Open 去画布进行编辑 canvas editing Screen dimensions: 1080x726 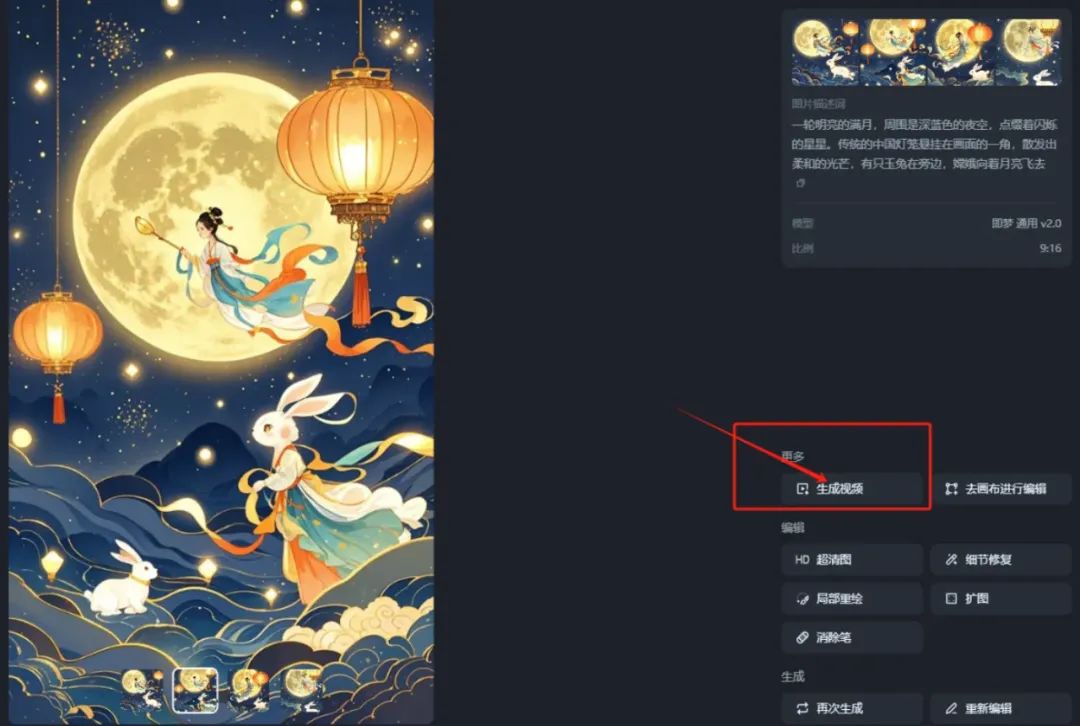point(1001,488)
